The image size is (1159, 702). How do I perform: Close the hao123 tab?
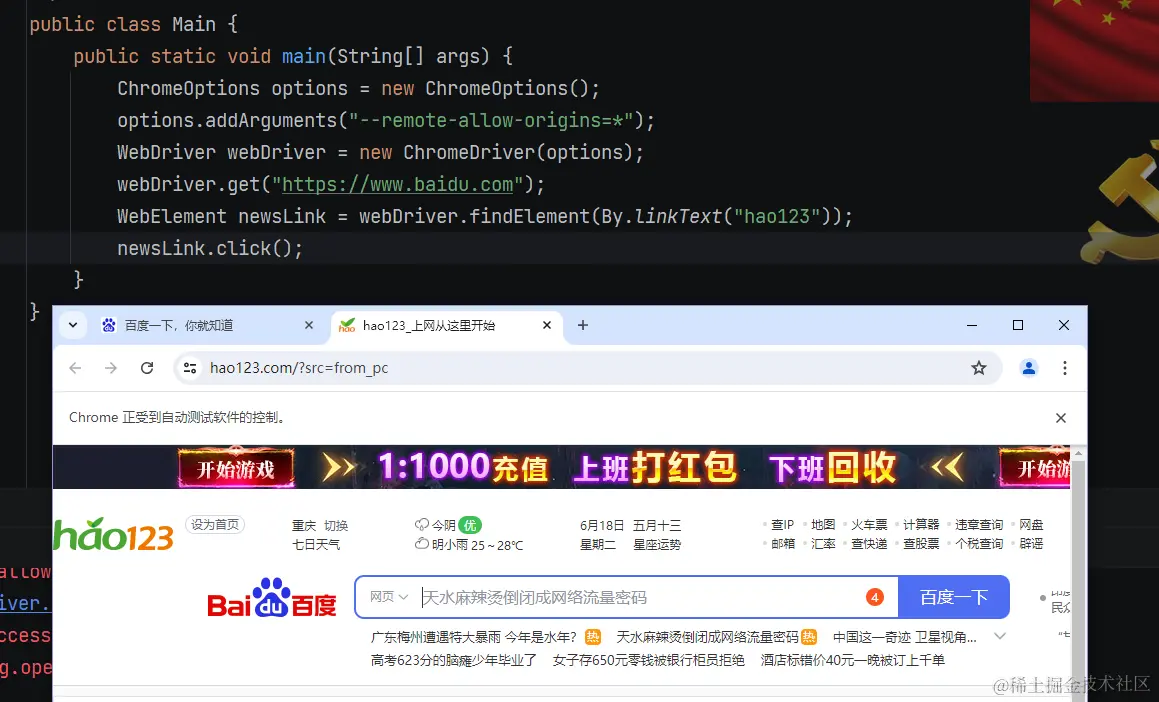[547, 325]
